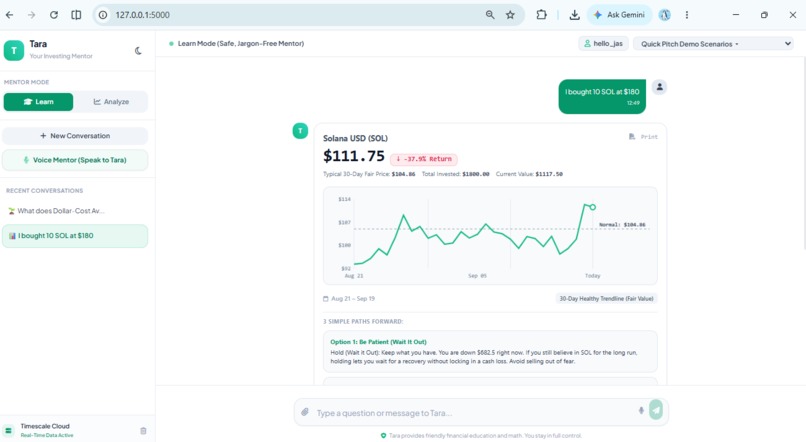The width and height of the screenshot is (806, 442).
Task: Click the browser forward arrow
Action: pos(31,15)
